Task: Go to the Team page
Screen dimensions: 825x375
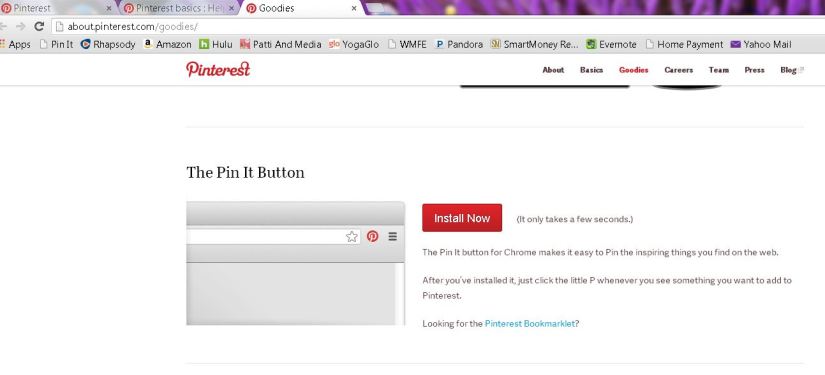Action: (x=719, y=70)
